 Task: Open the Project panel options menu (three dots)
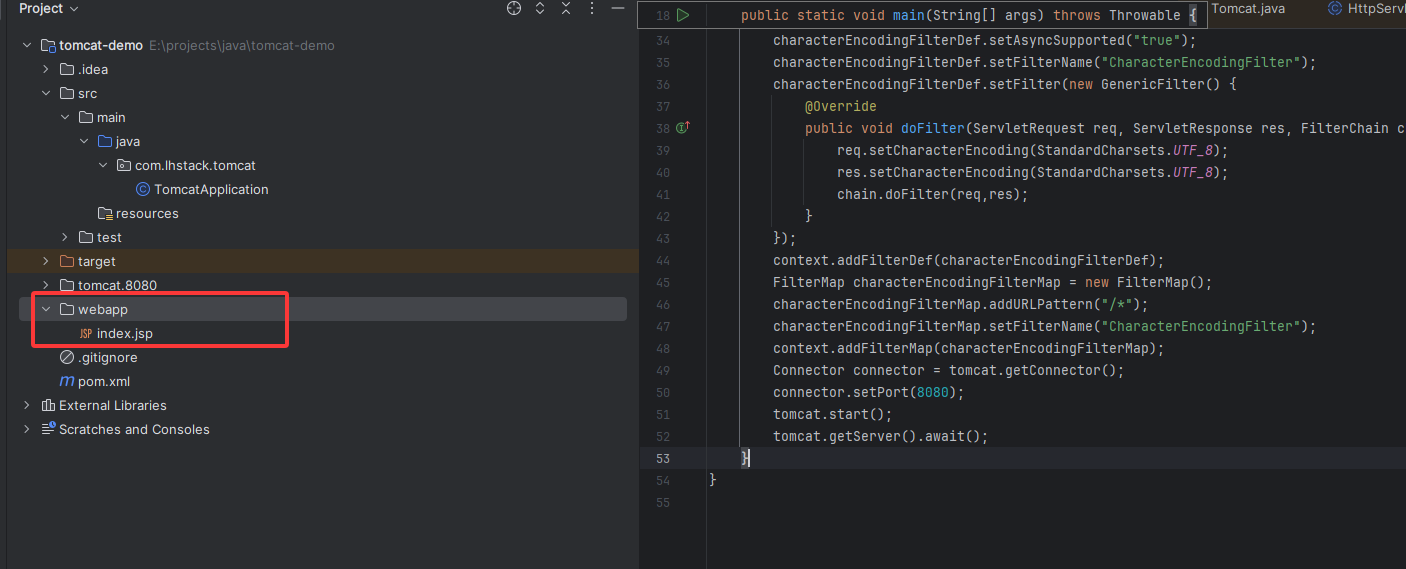[x=593, y=9]
